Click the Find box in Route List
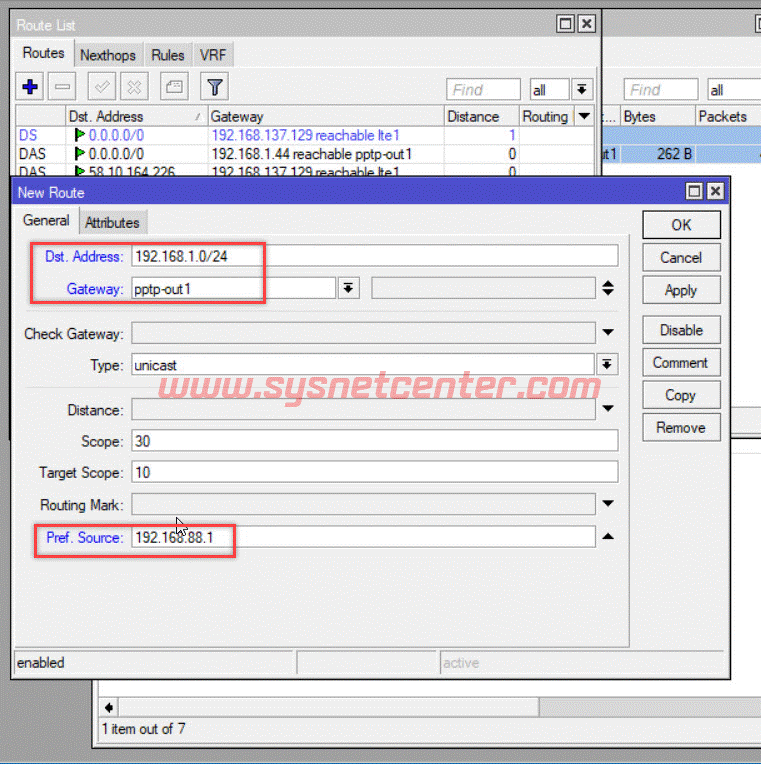This screenshot has width=761, height=764. [483, 90]
